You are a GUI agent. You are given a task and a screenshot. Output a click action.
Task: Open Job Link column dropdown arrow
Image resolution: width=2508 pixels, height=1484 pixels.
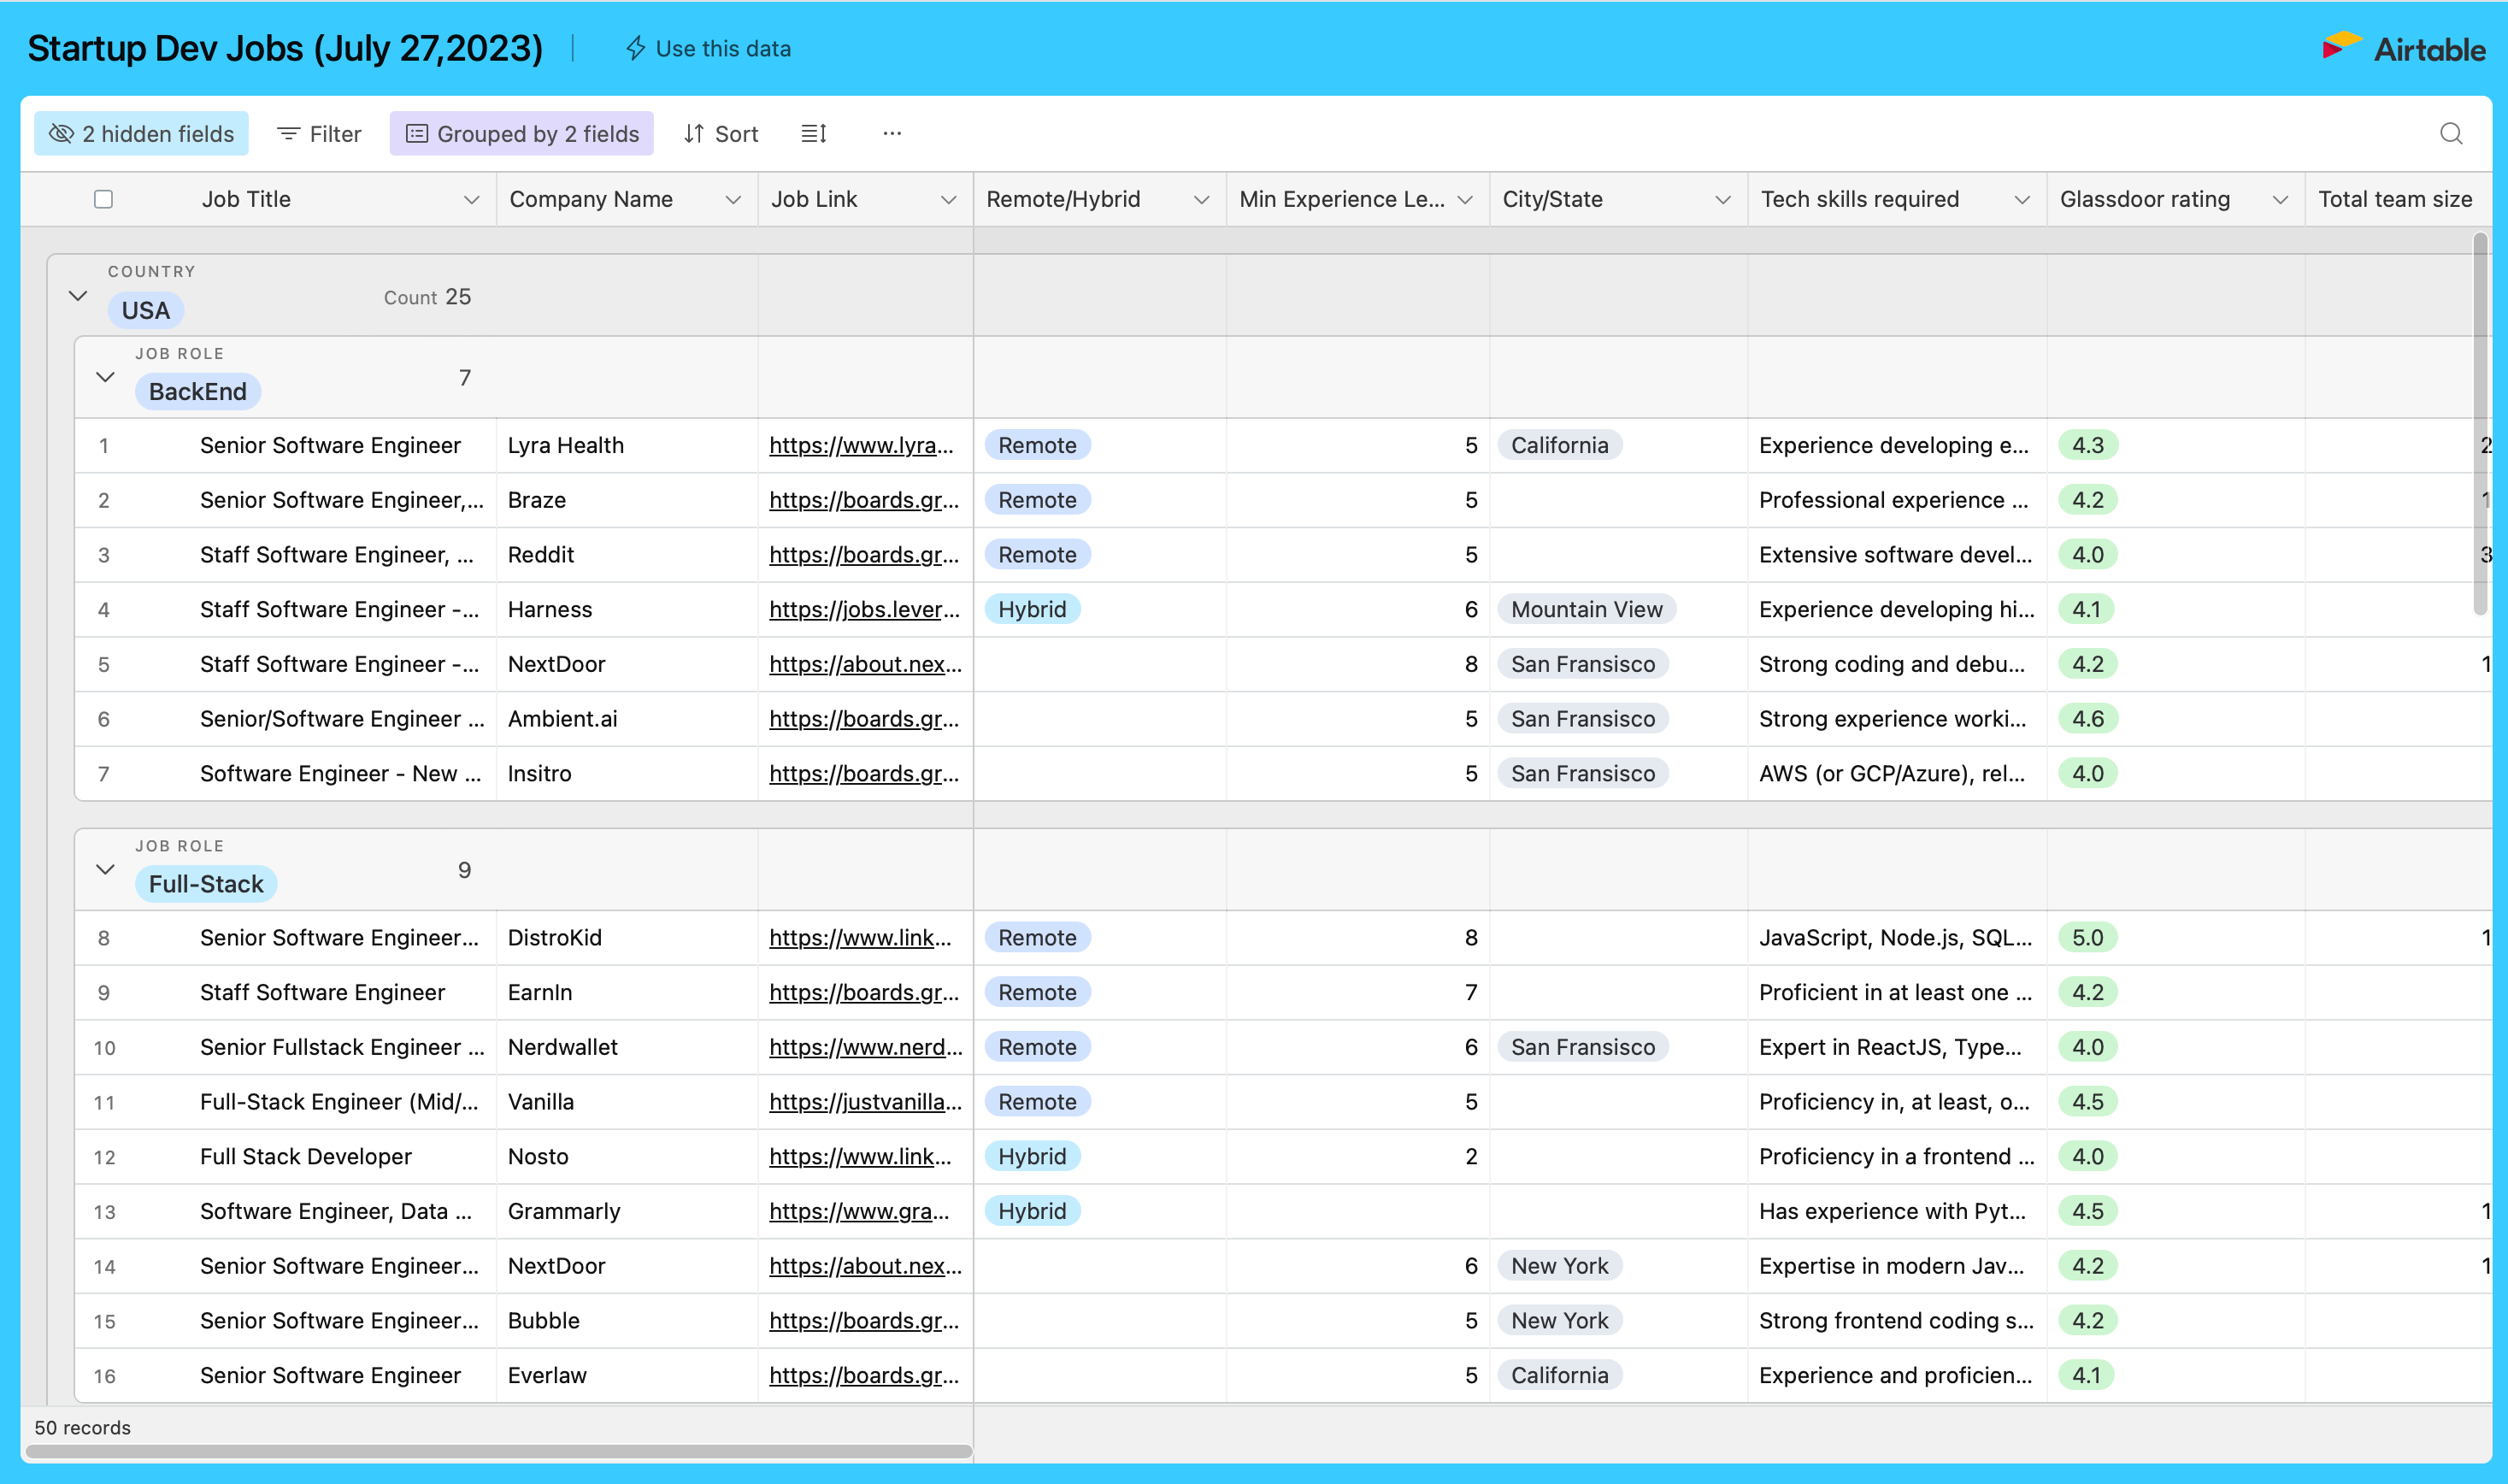pyautogui.click(x=948, y=199)
